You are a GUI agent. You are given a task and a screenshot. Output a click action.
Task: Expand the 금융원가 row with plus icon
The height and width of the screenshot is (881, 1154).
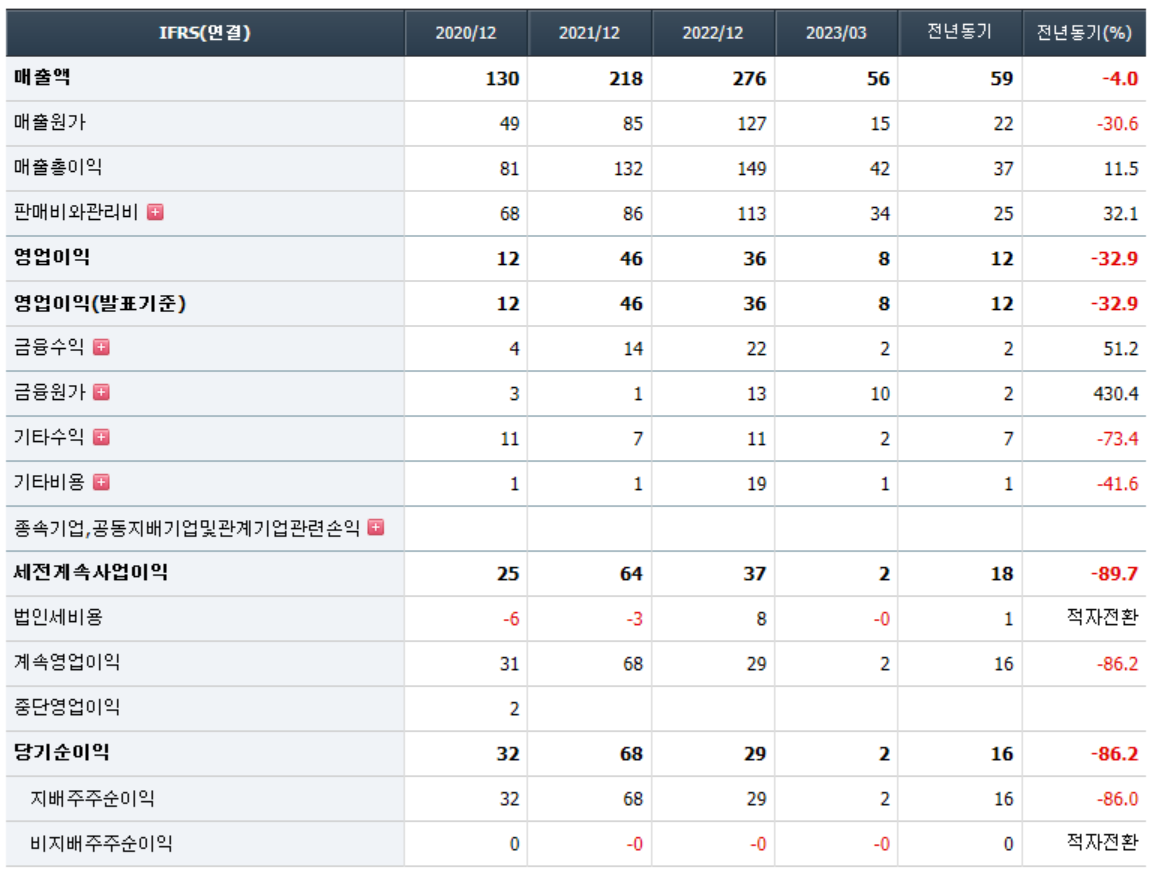coord(102,392)
